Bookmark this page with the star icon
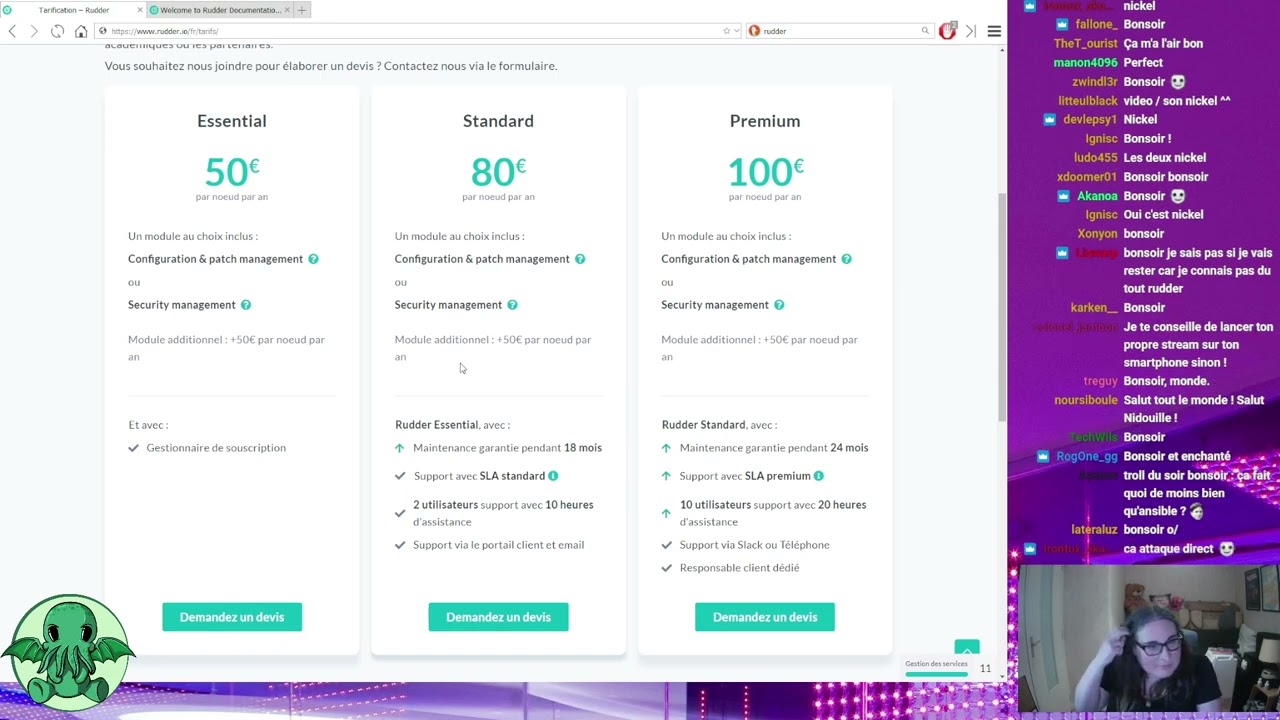This screenshot has height=720, width=1280. point(727,31)
